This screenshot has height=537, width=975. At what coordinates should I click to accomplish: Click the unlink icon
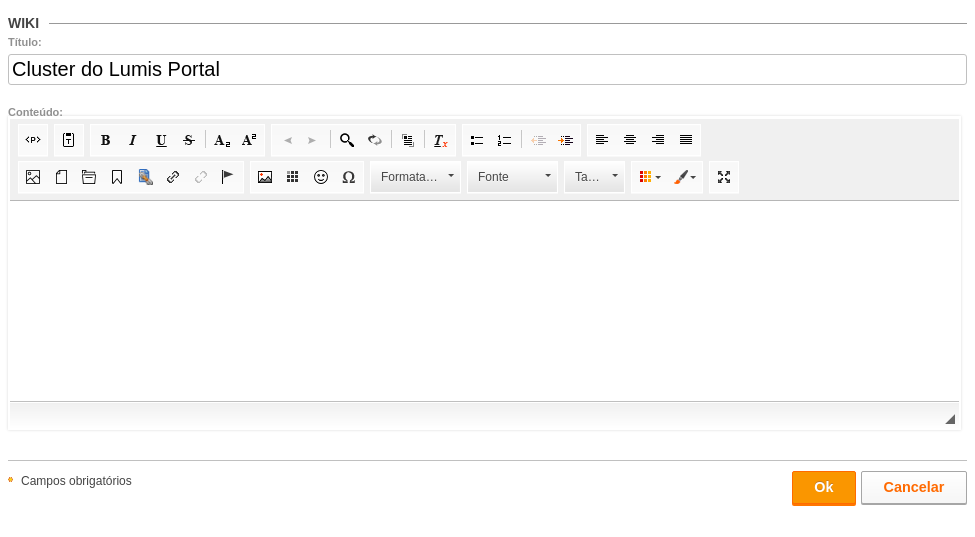click(200, 177)
